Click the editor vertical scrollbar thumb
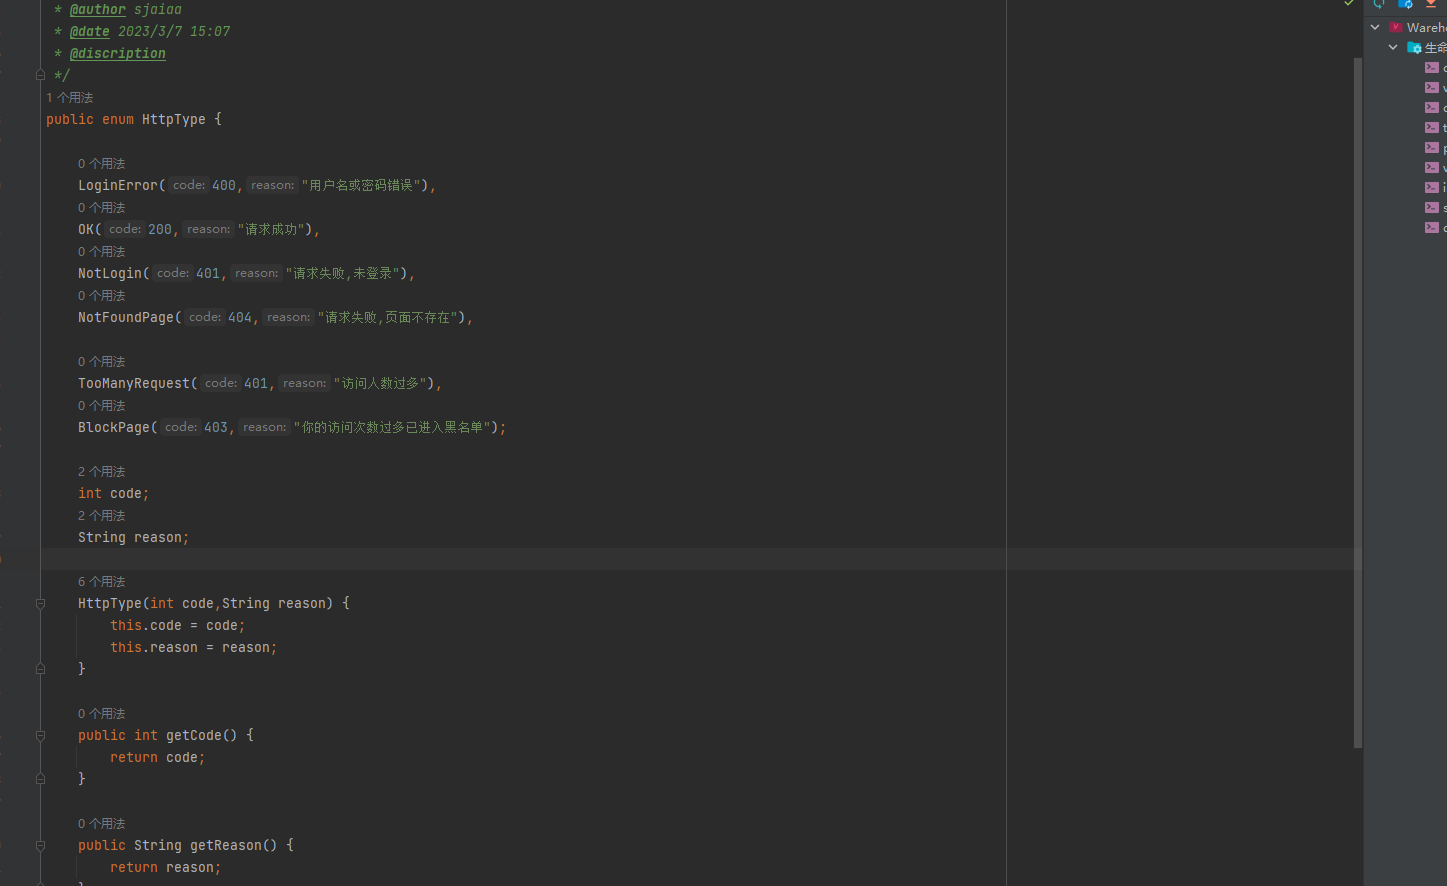 point(1357,402)
